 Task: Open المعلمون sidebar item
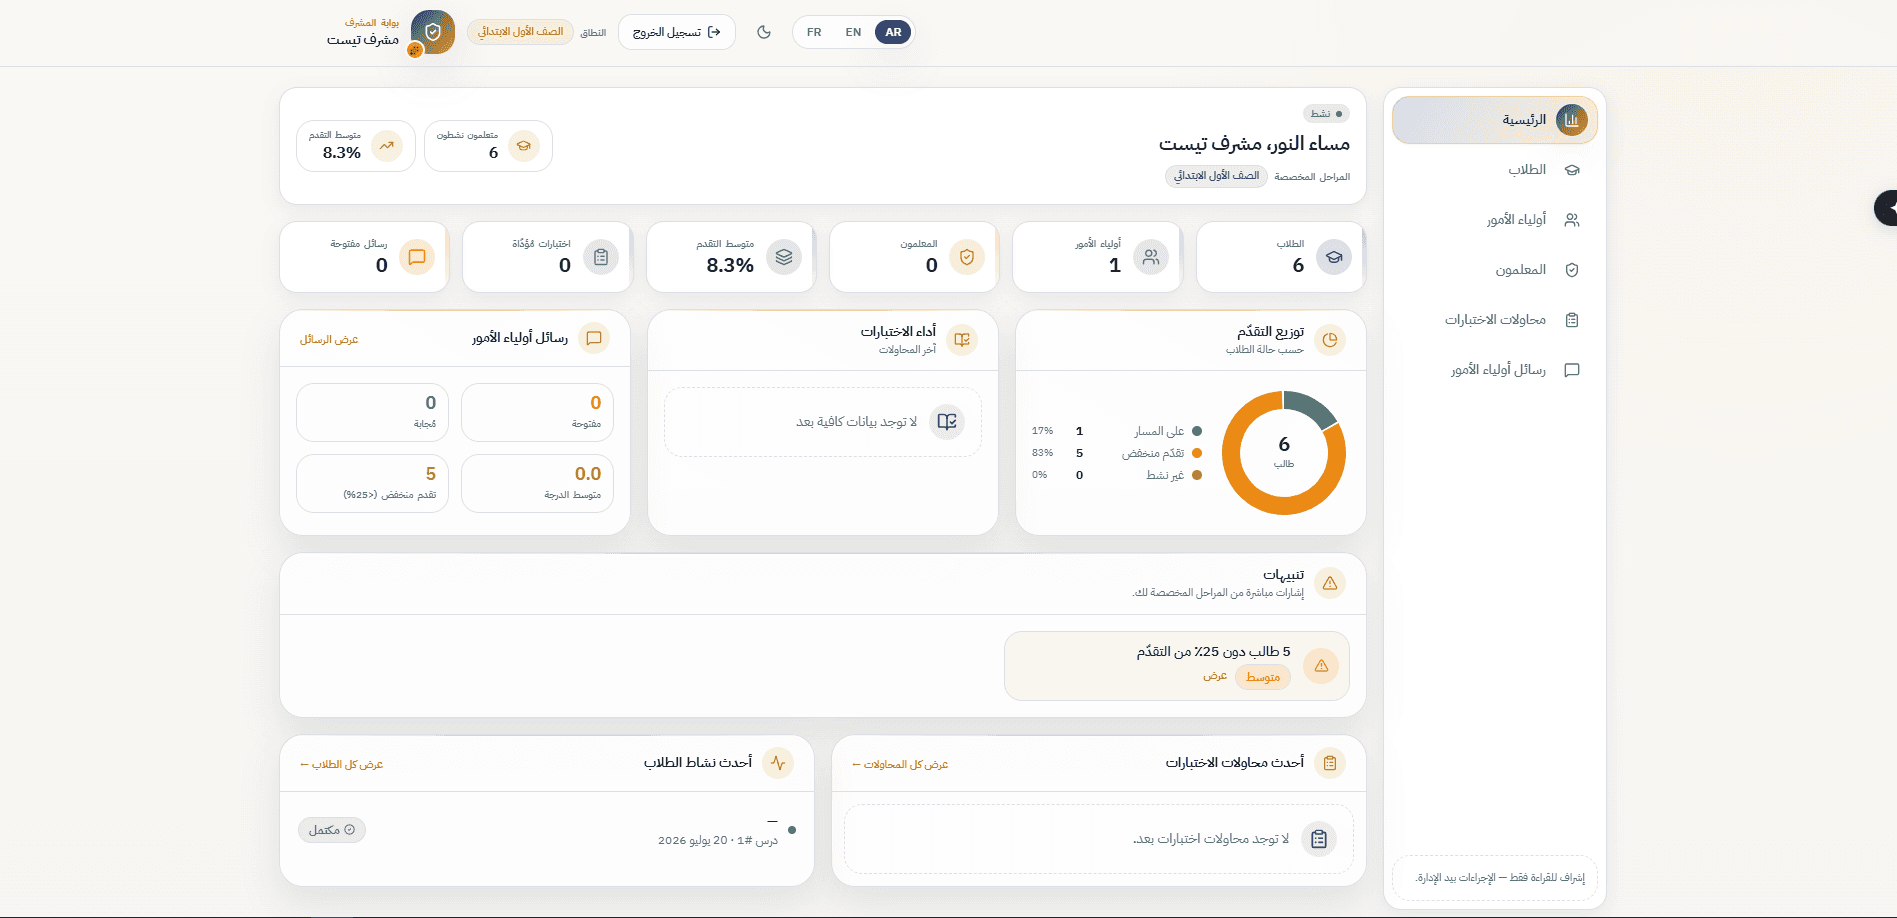click(x=1494, y=270)
